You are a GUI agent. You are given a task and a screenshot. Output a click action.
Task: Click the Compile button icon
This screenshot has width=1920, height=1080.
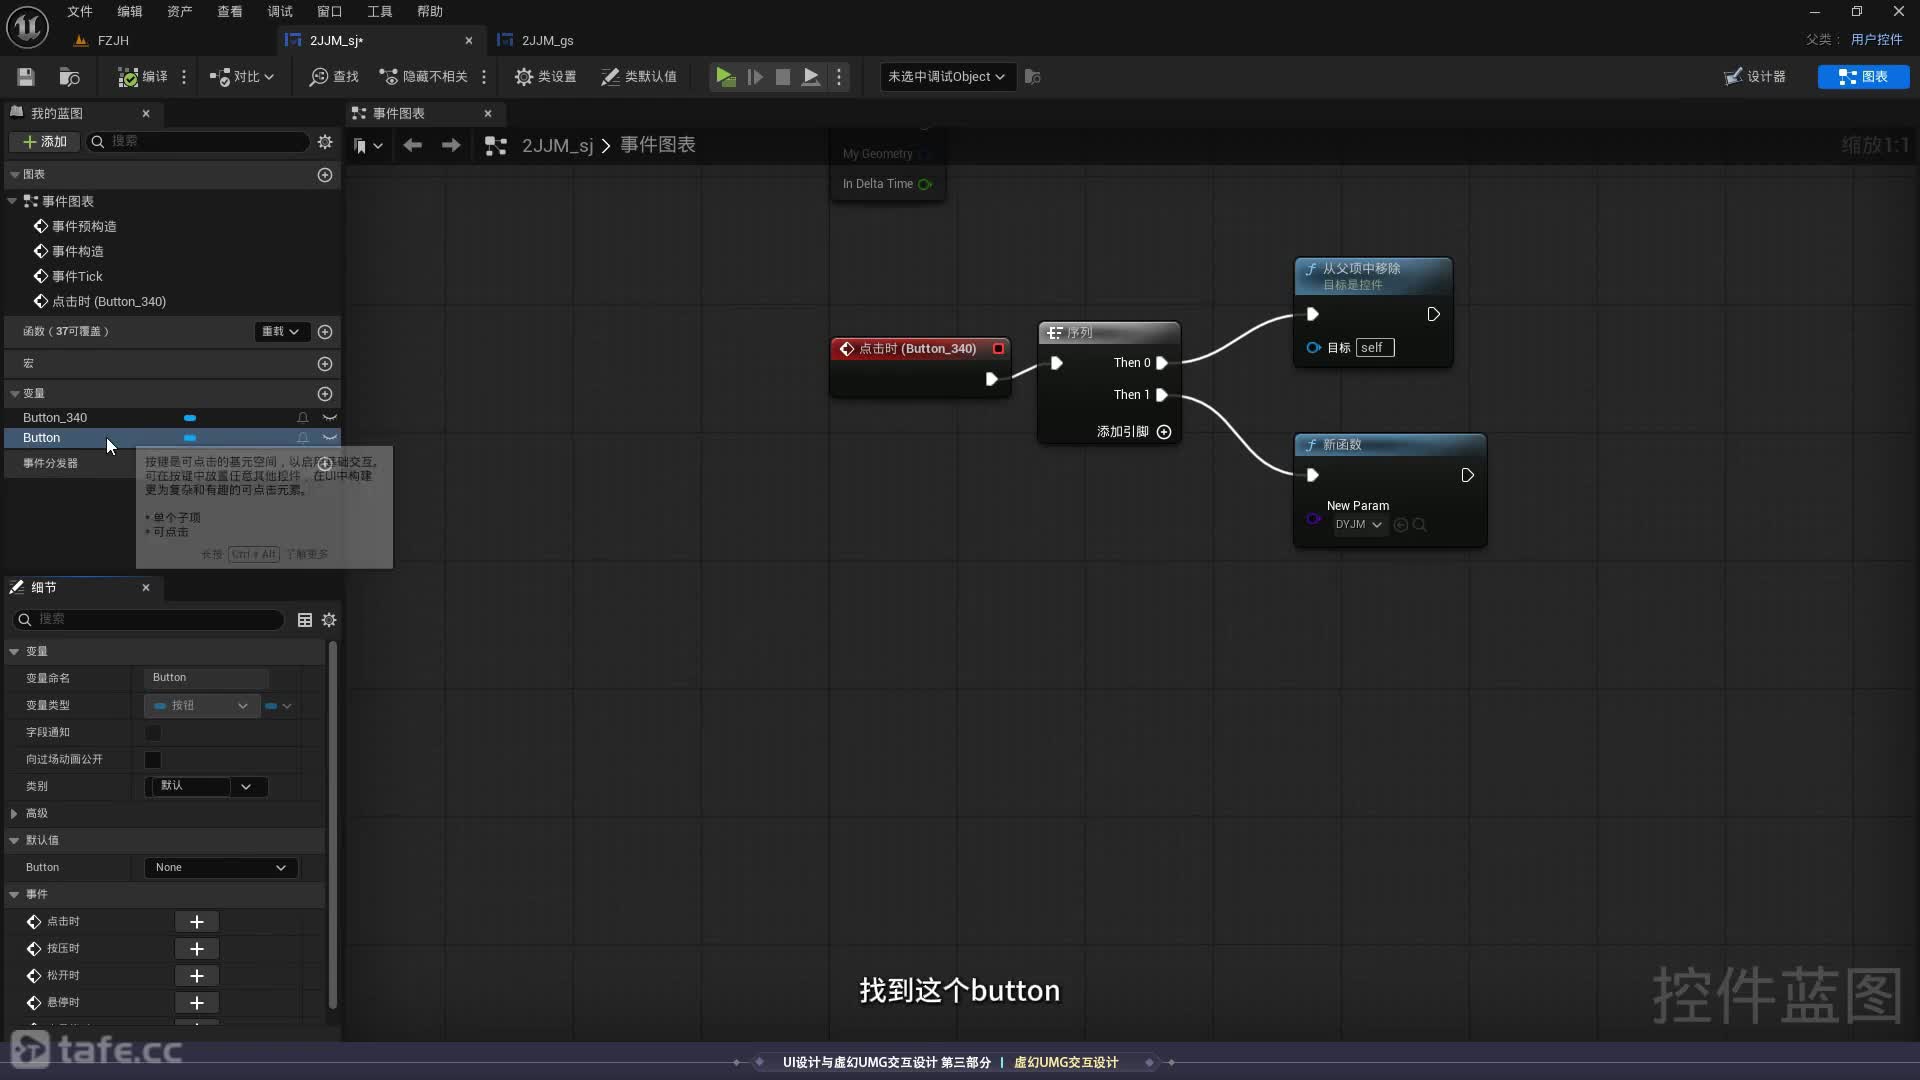pyautogui.click(x=129, y=77)
